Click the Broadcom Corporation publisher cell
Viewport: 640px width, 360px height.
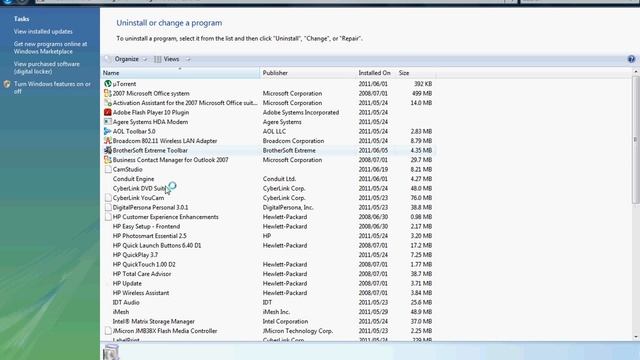[293, 141]
